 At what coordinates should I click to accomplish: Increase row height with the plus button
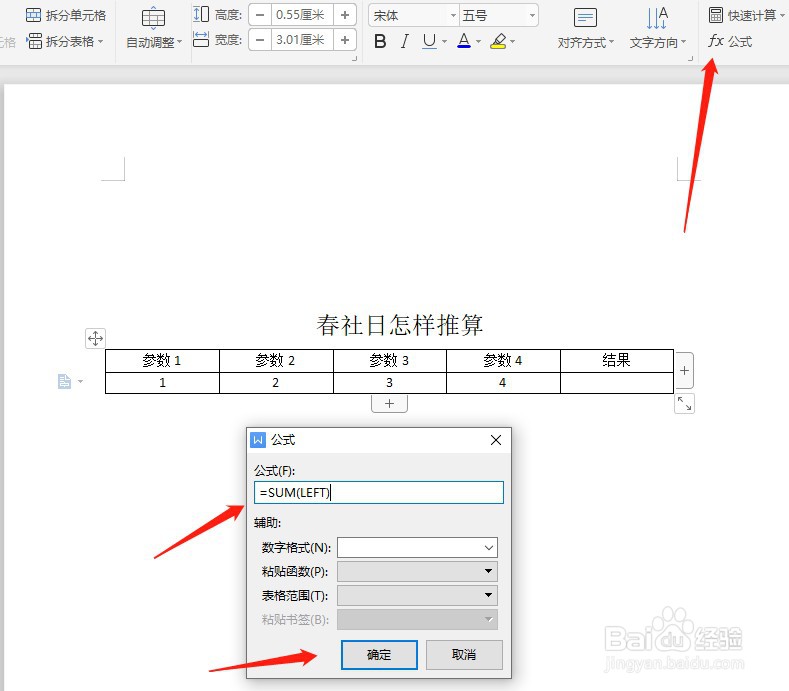(x=345, y=15)
